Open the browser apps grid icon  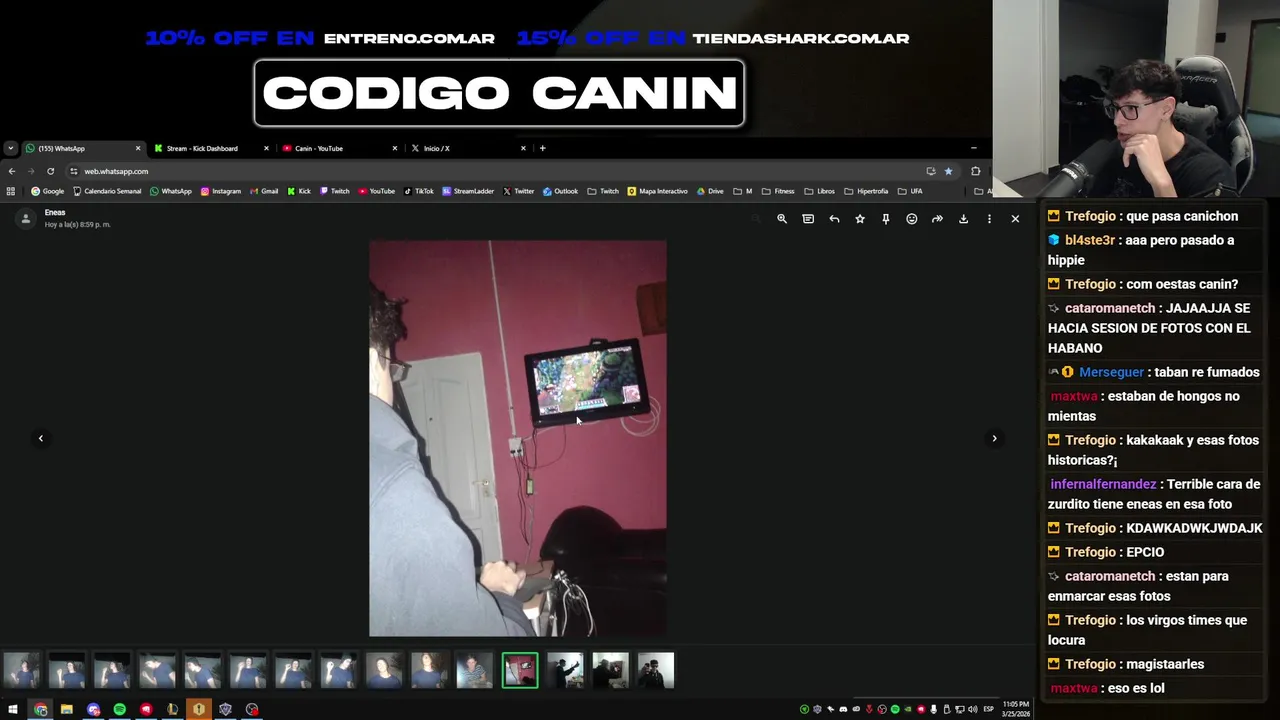pos(11,191)
